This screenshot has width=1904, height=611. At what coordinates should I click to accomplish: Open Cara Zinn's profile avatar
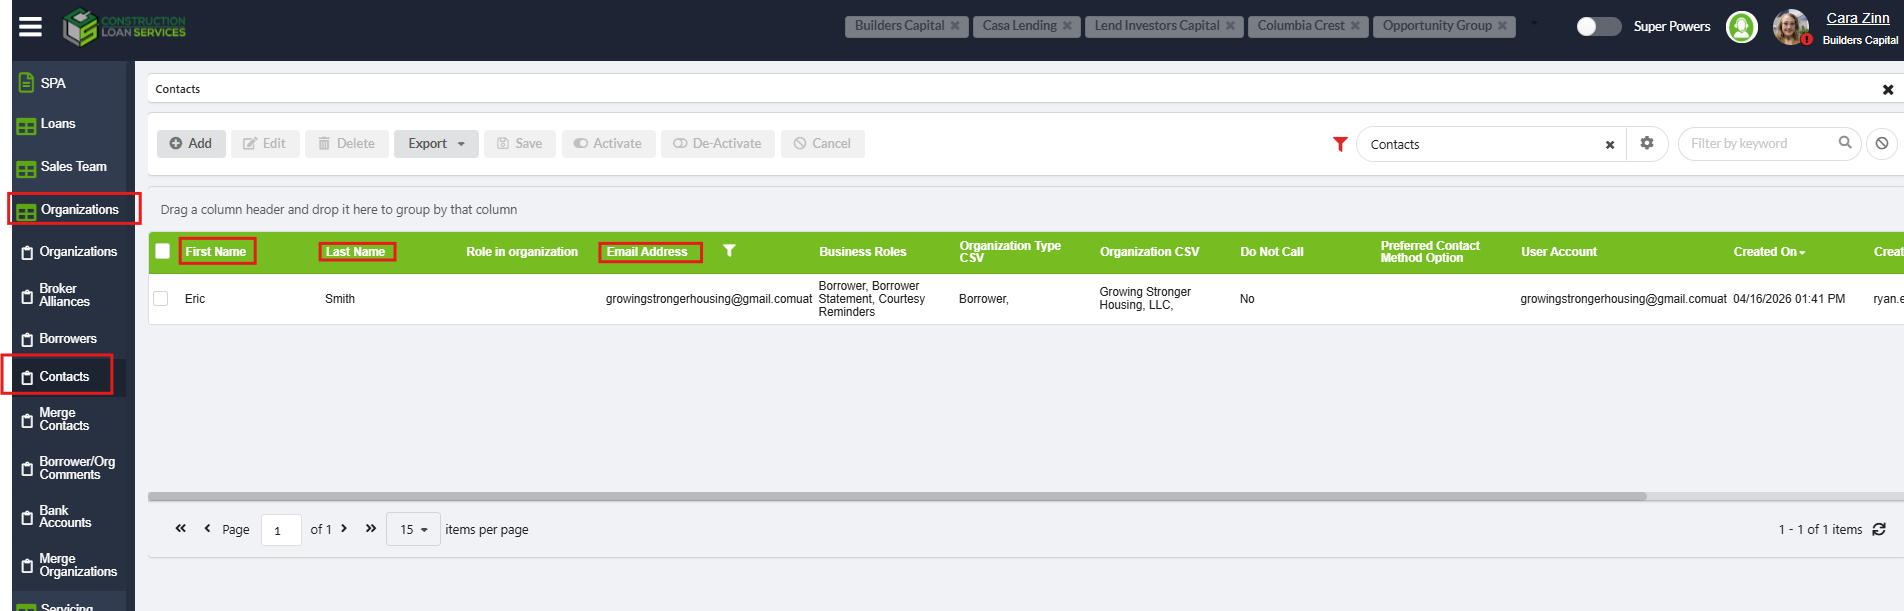point(1790,27)
